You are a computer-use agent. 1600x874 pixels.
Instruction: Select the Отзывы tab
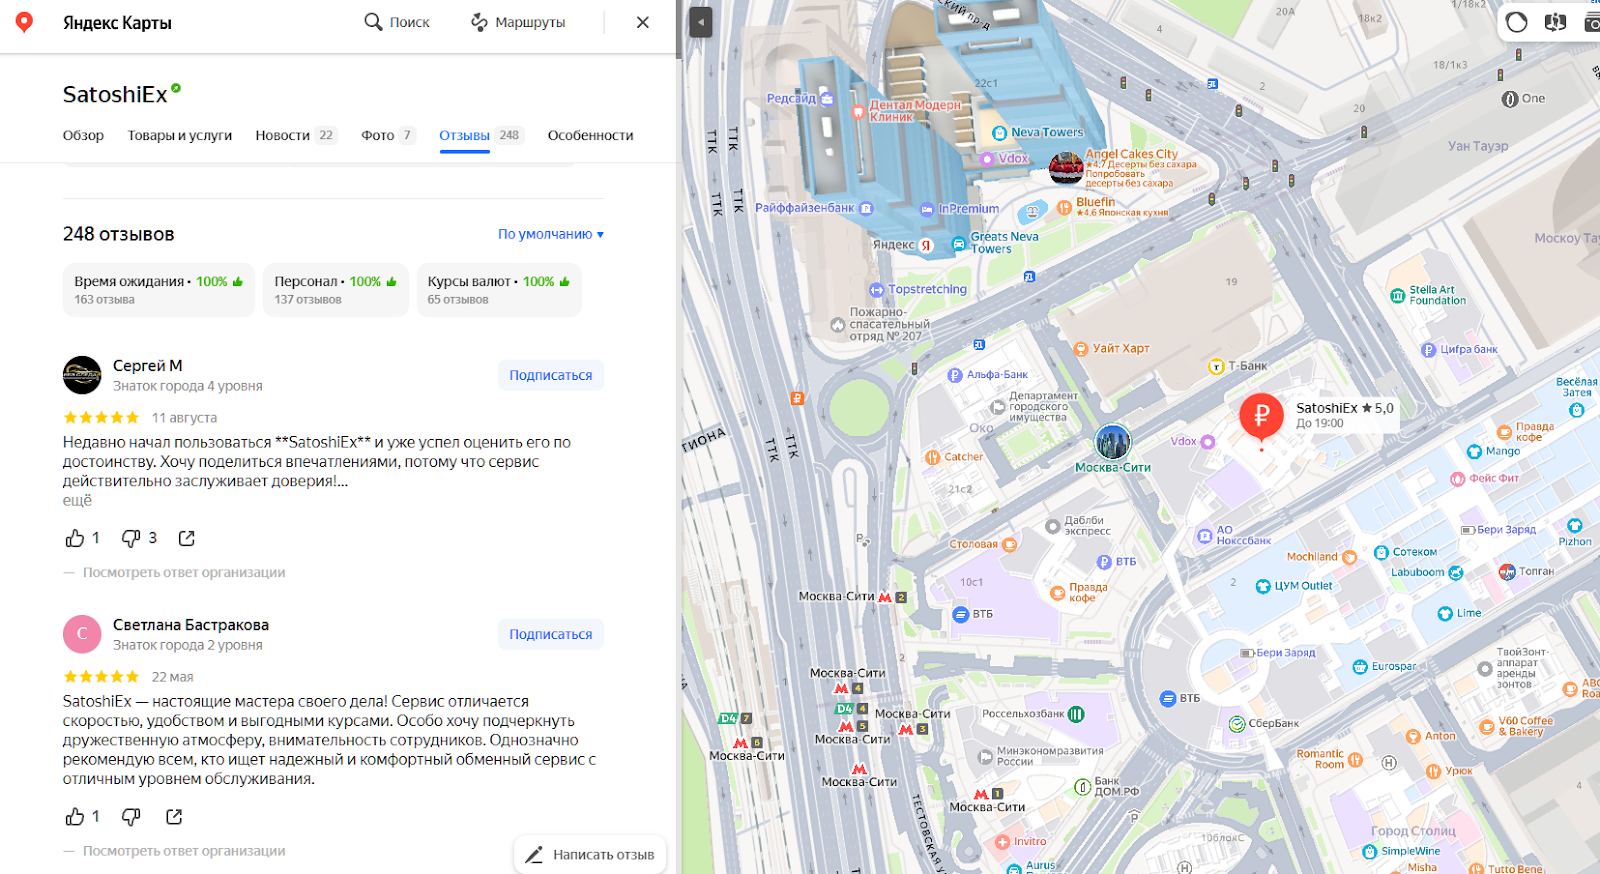coord(481,135)
